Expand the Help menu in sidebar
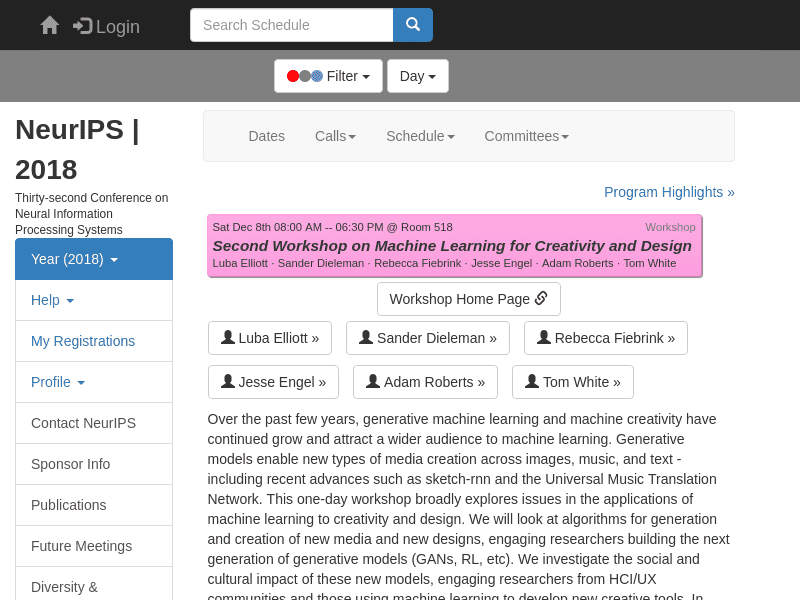Viewport: 800px width, 600px height. 94,300
